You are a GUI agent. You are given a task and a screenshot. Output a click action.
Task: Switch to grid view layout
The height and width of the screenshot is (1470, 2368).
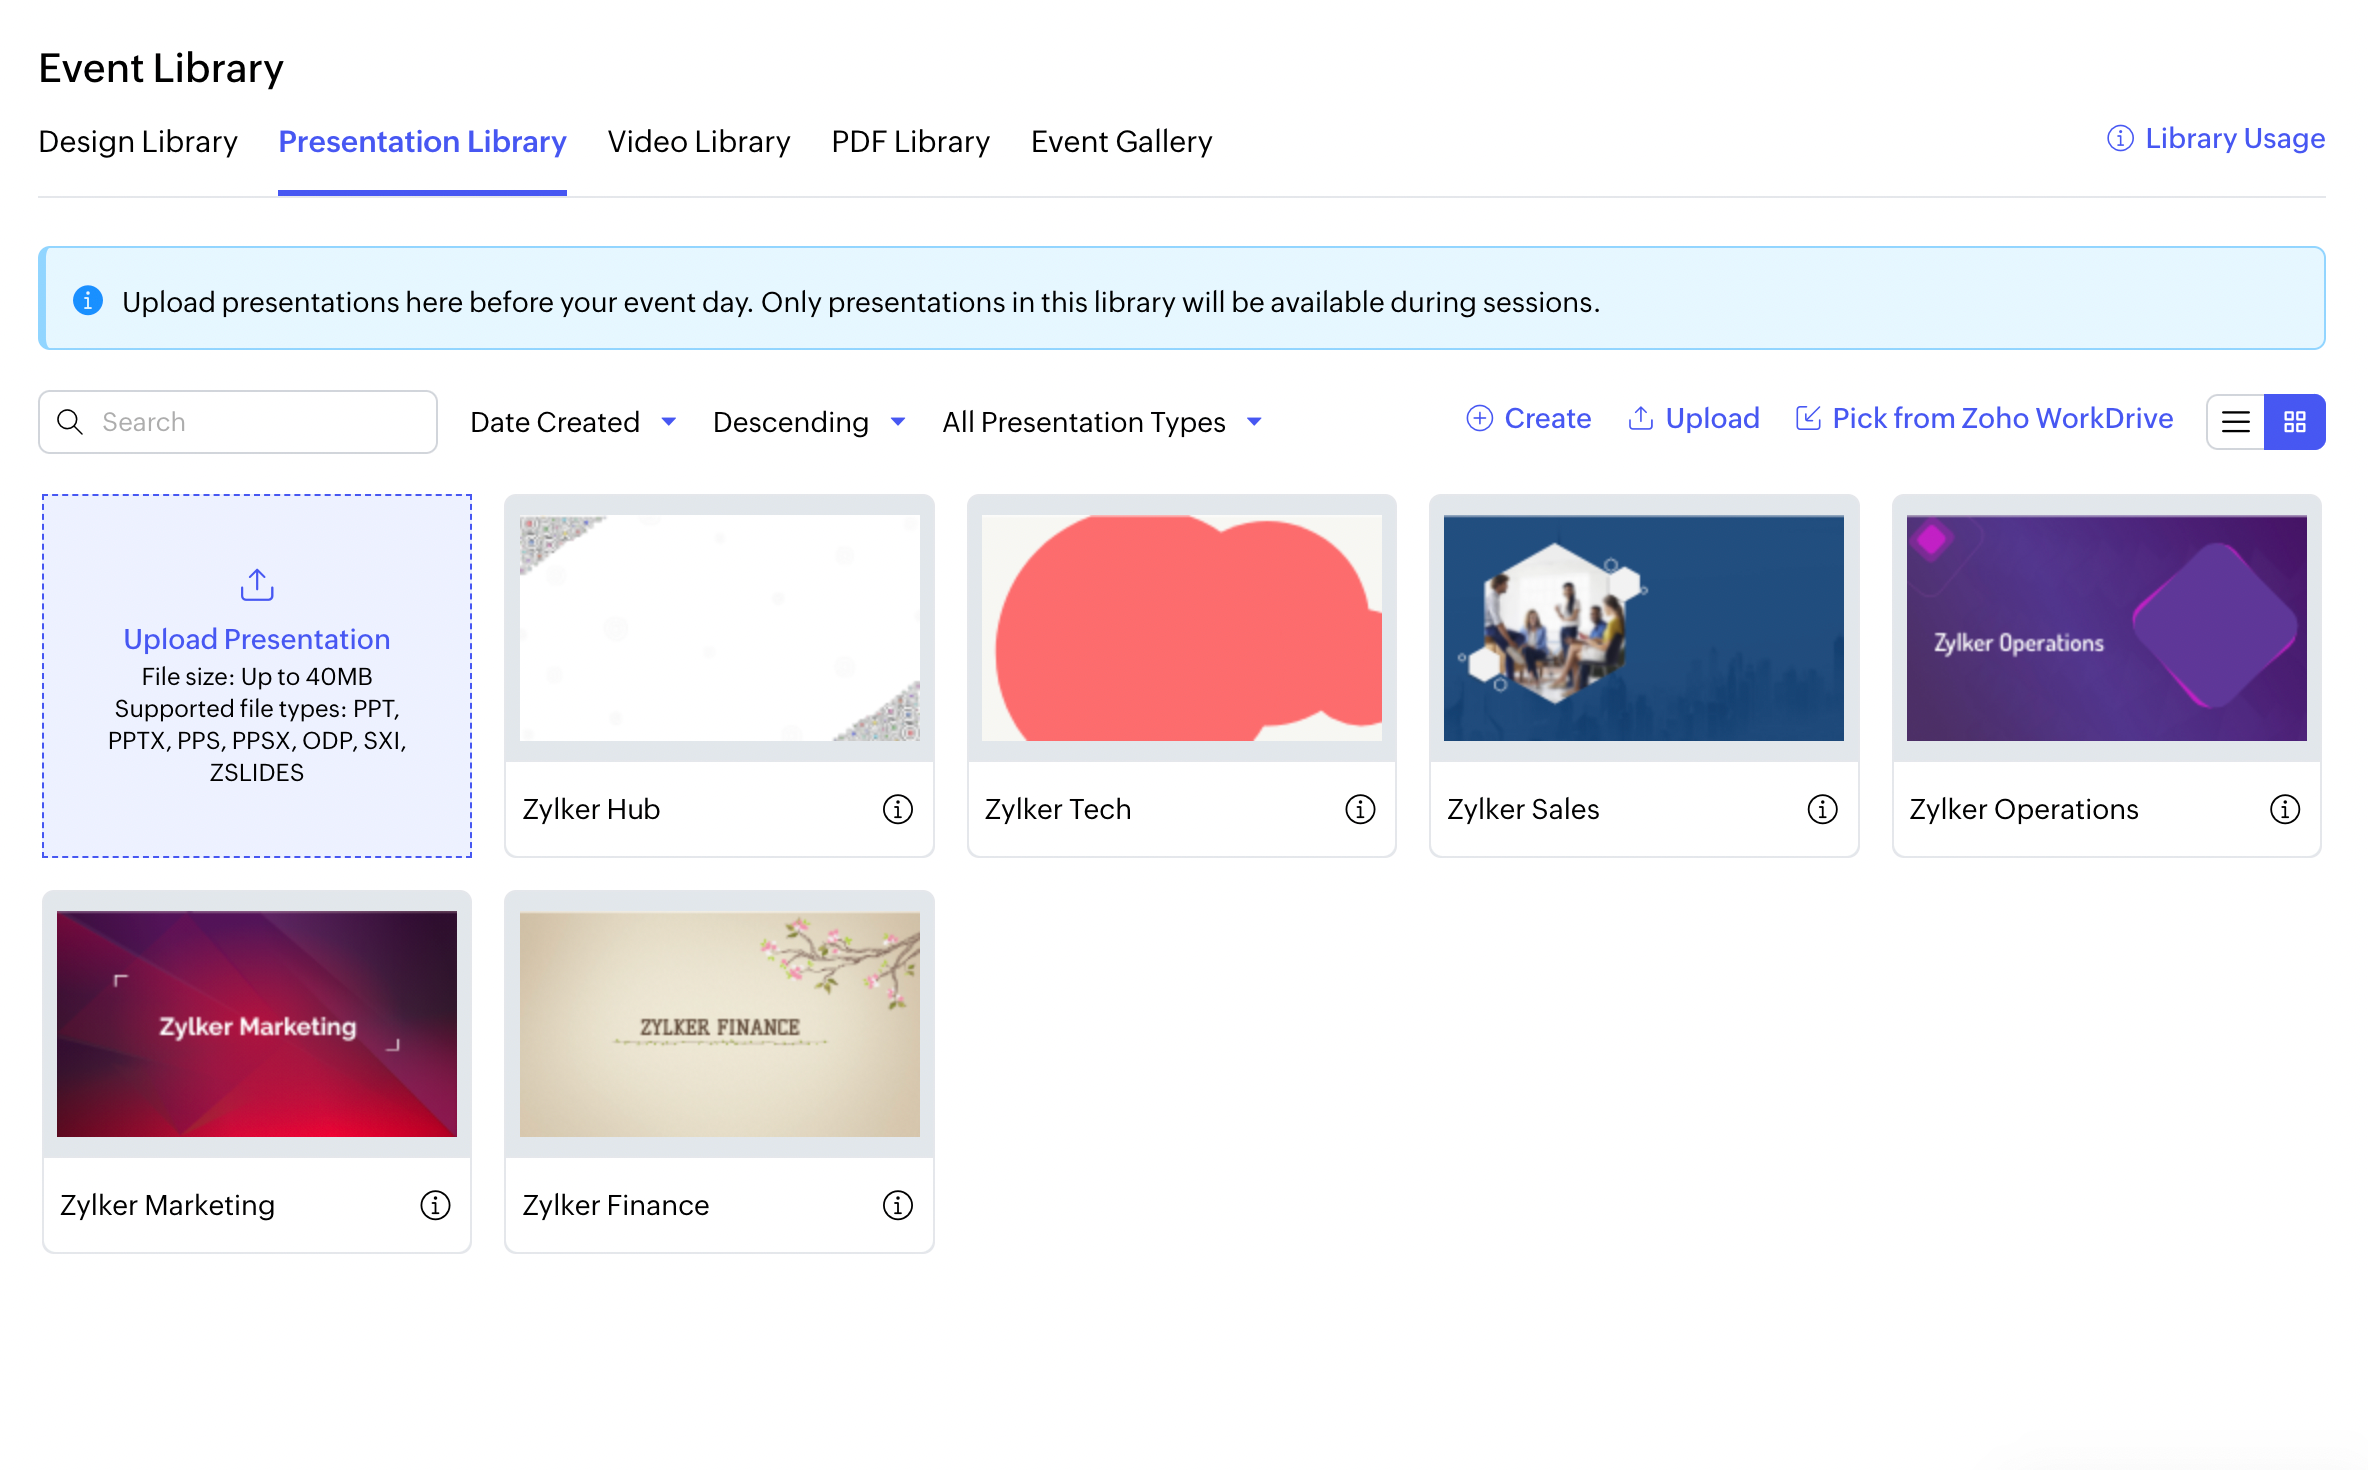(2294, 422)
